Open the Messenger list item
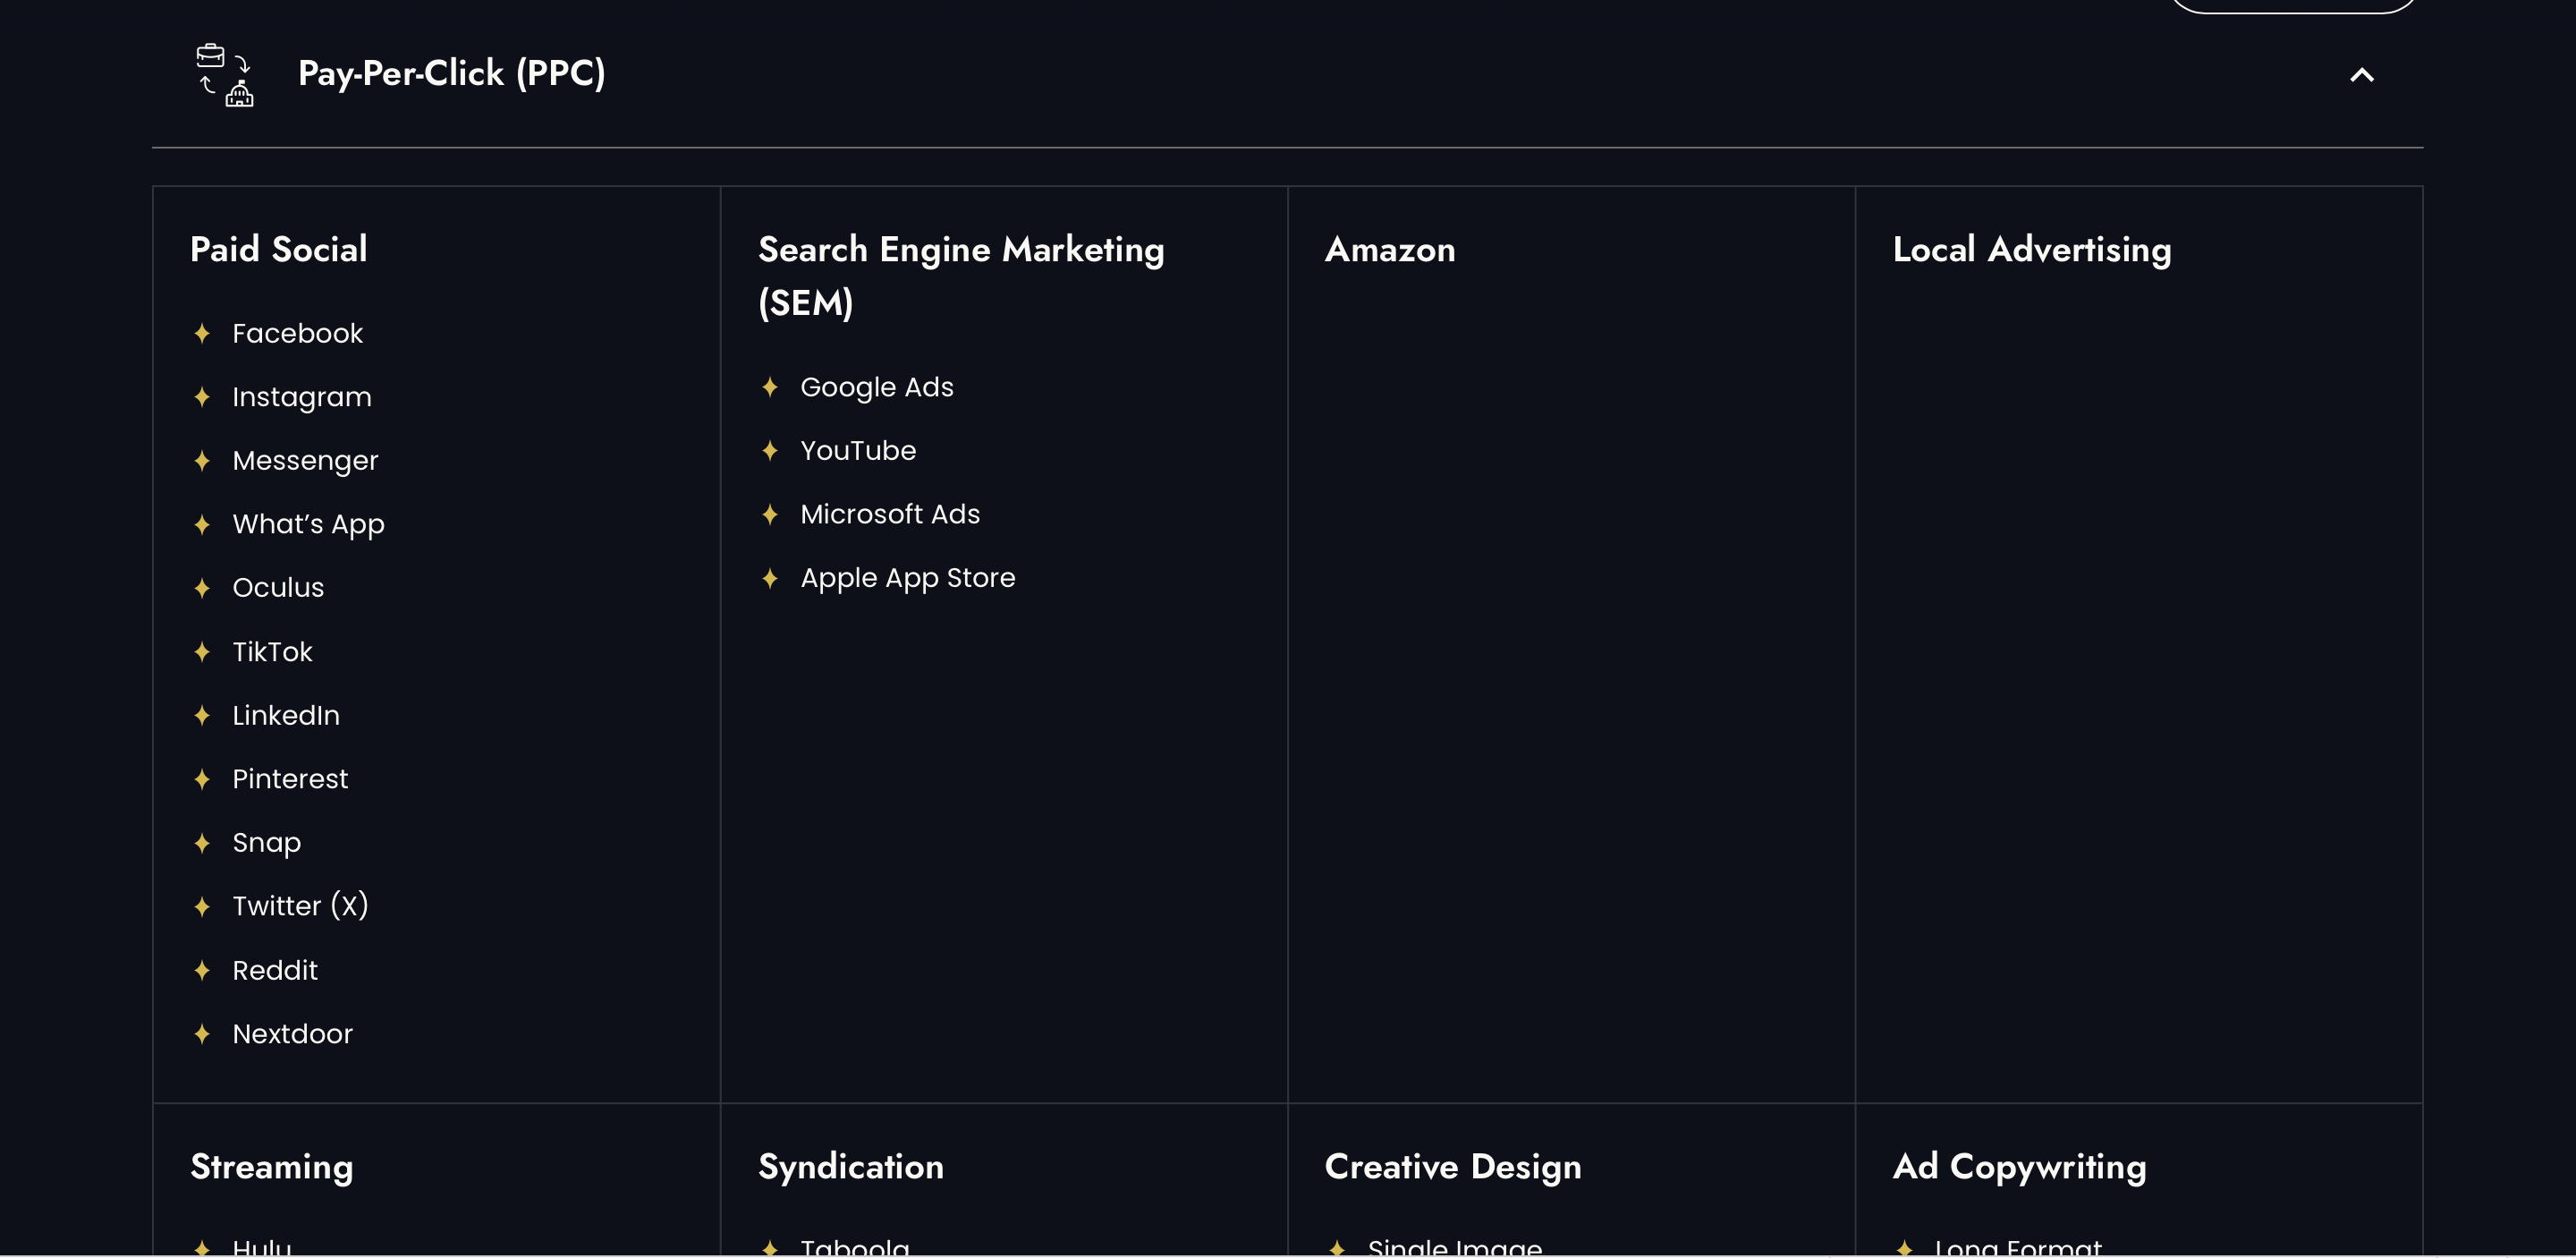 305,461
